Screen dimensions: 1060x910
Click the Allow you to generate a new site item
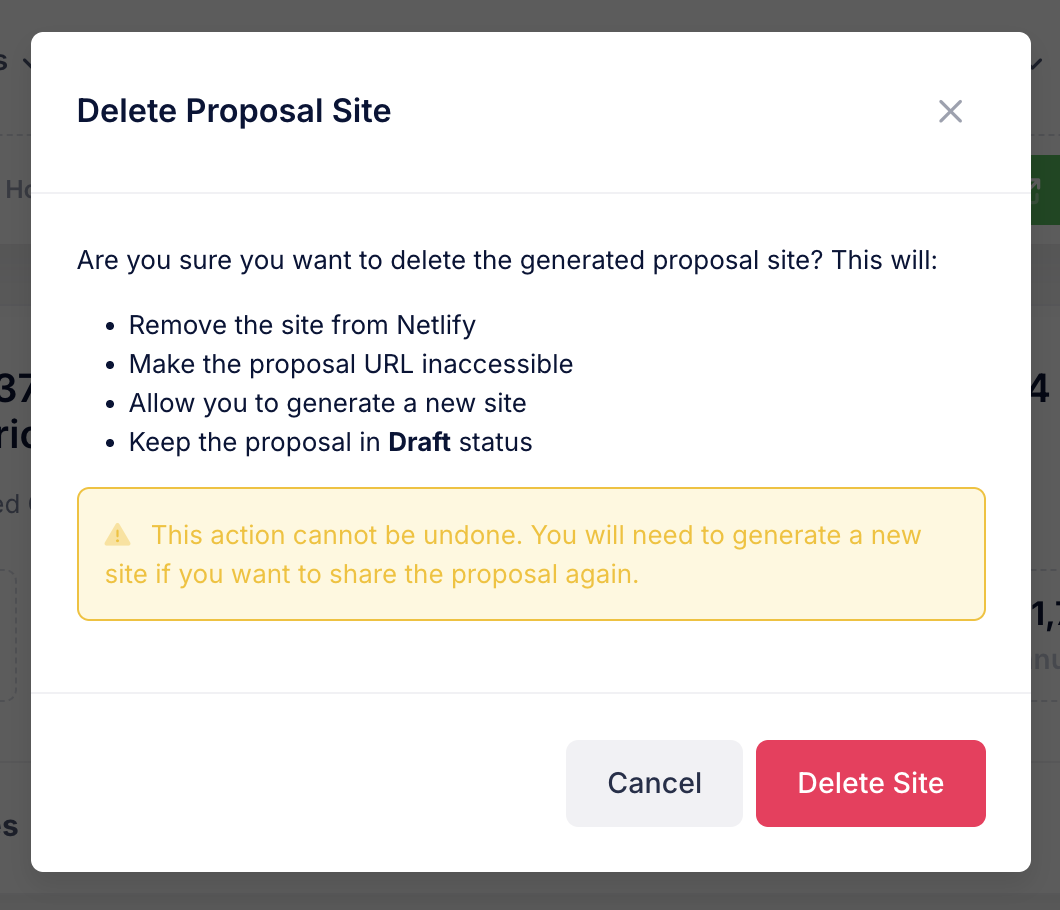point(326,403)
